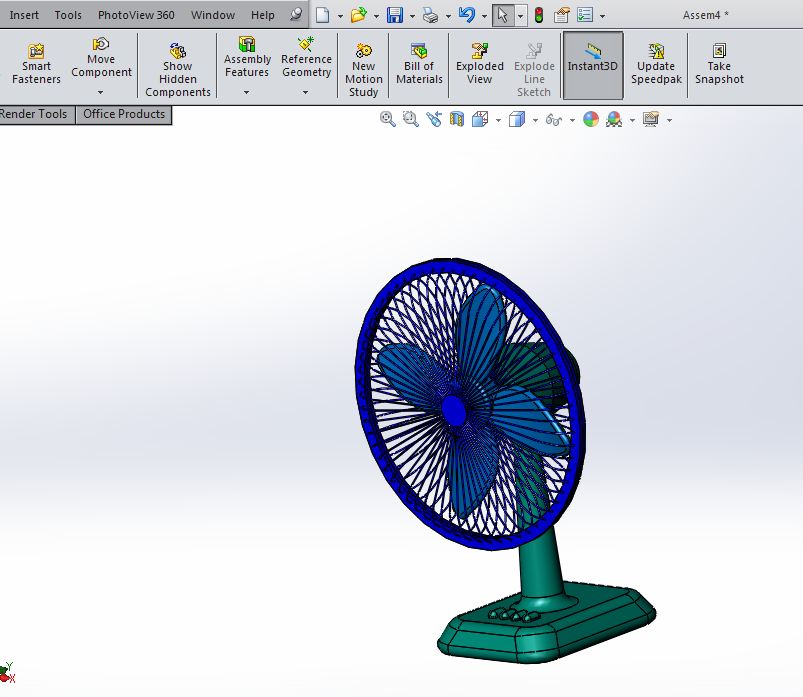Open File Properties icon
Image resolution: width=803 pixels, height=697 pixels.
click(562, 15)
